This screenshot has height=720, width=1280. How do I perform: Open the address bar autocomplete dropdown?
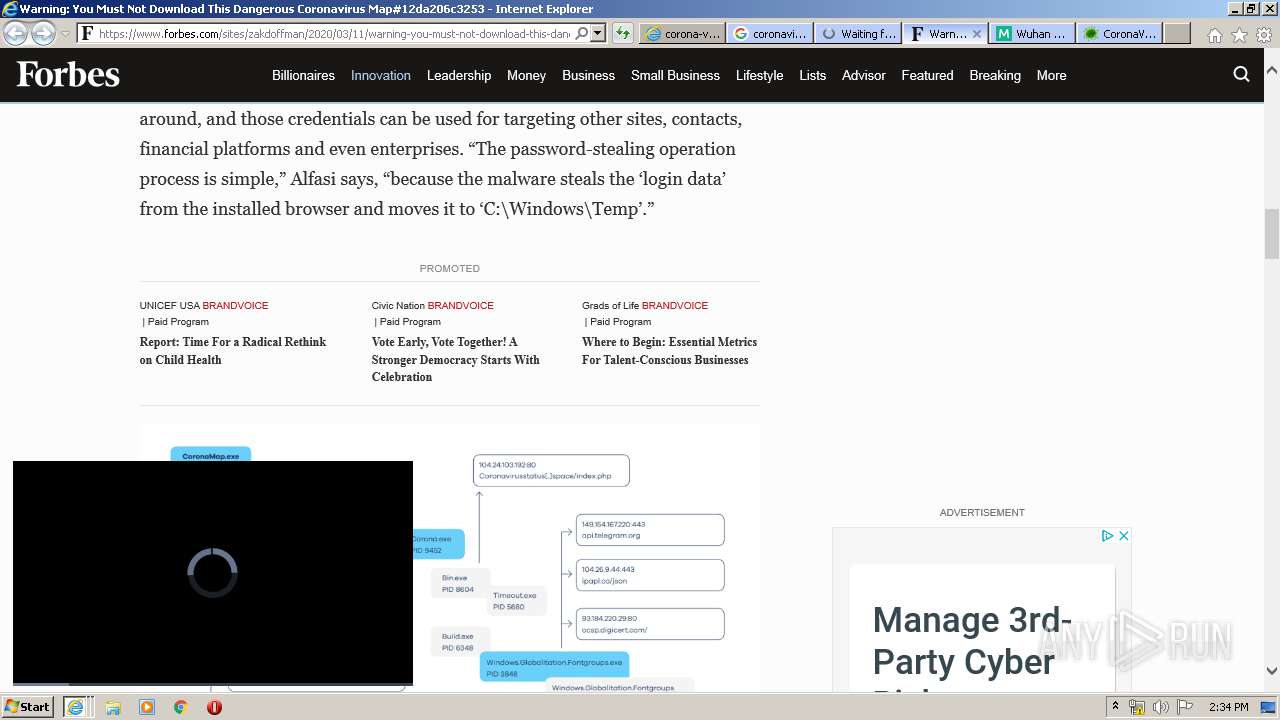point(598,33)
